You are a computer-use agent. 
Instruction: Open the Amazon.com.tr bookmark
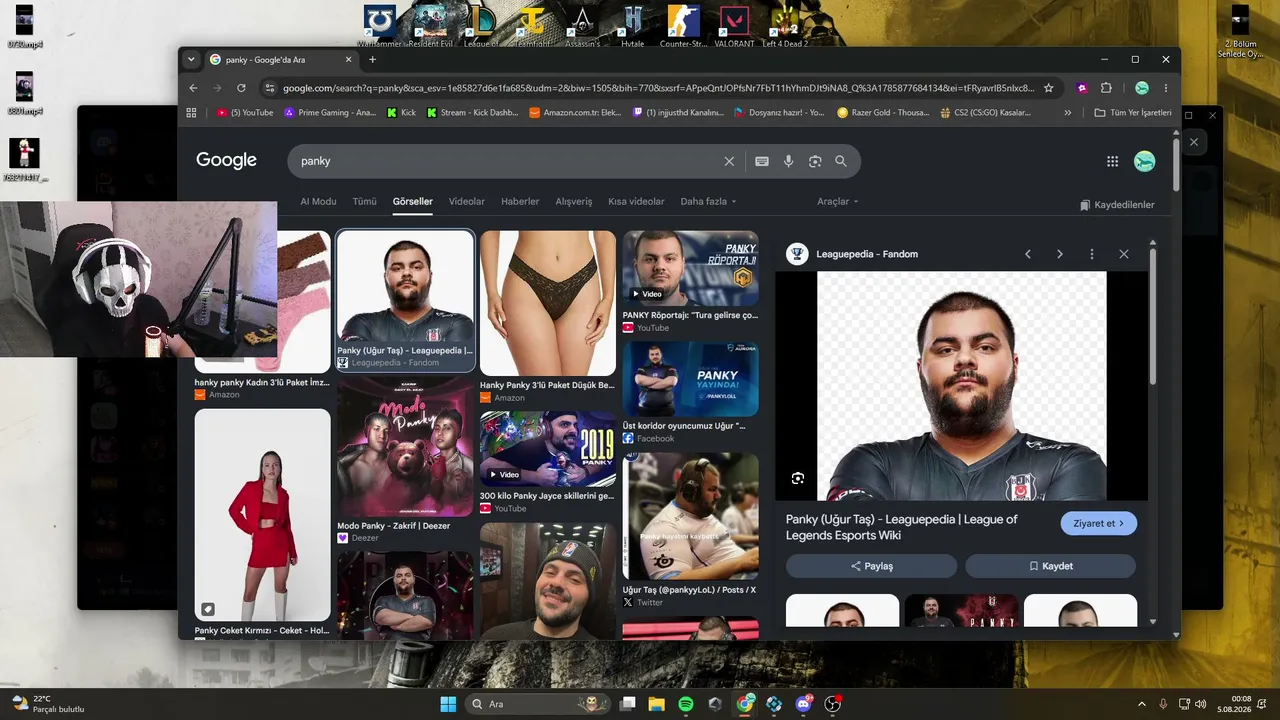[575, 113]
